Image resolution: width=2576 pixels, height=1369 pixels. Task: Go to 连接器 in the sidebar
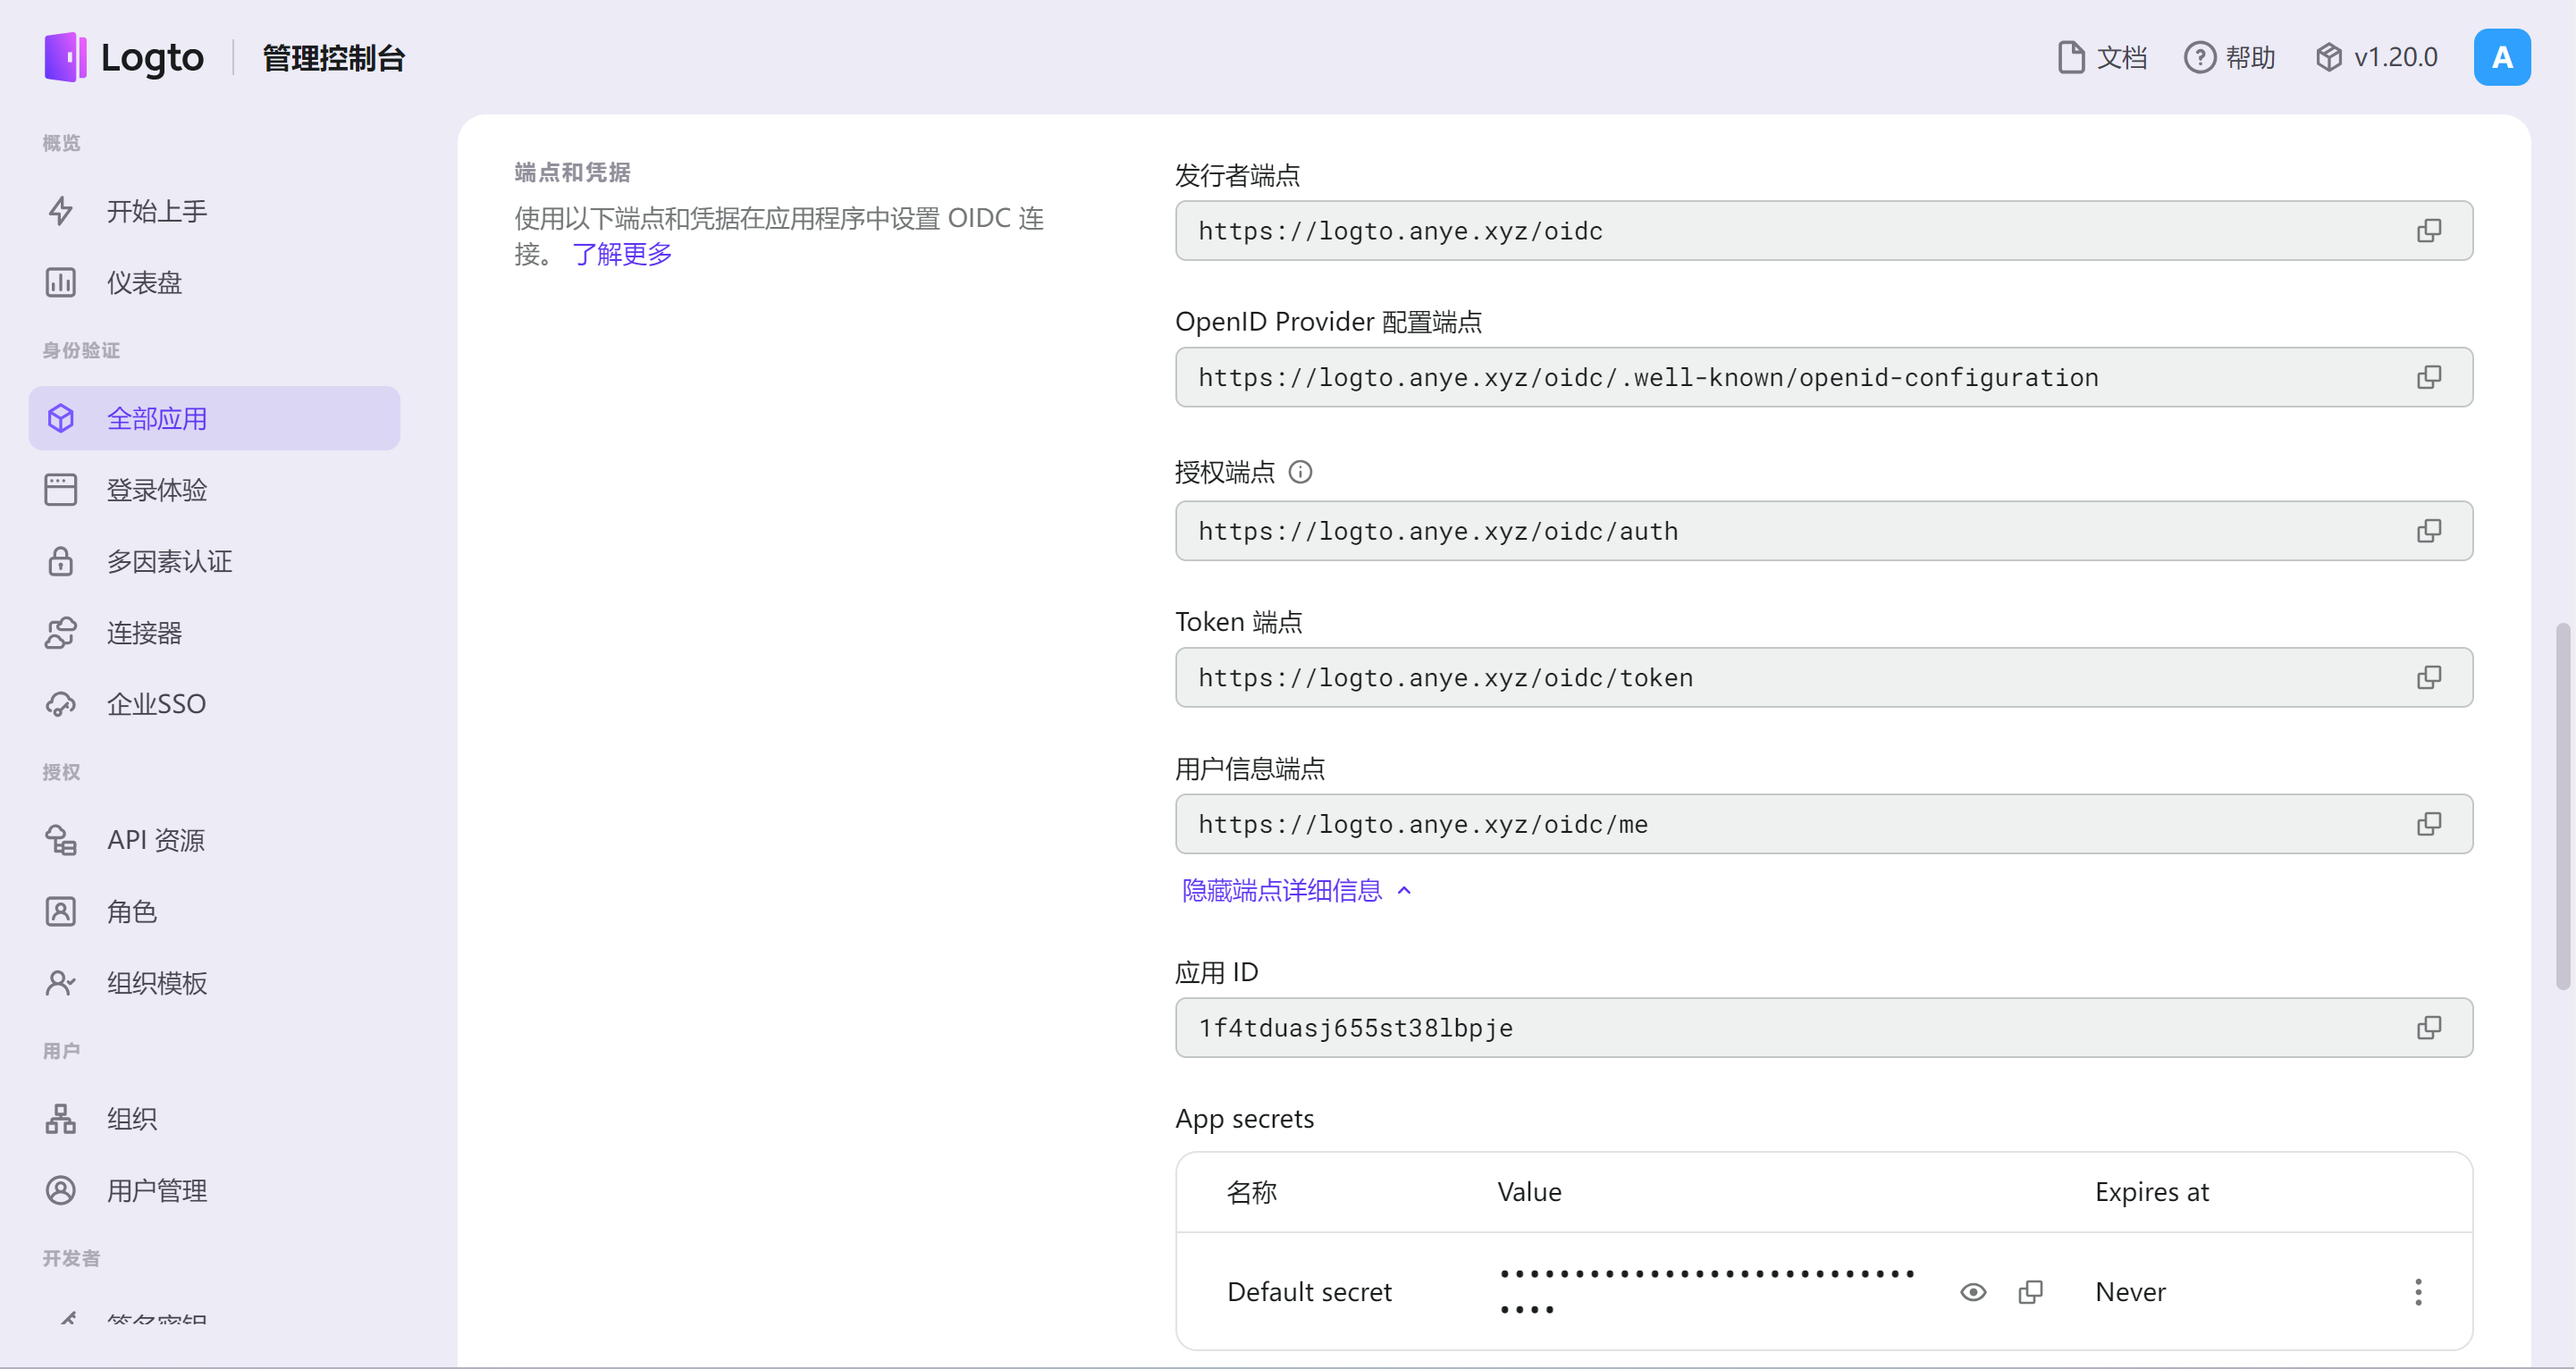145,633
